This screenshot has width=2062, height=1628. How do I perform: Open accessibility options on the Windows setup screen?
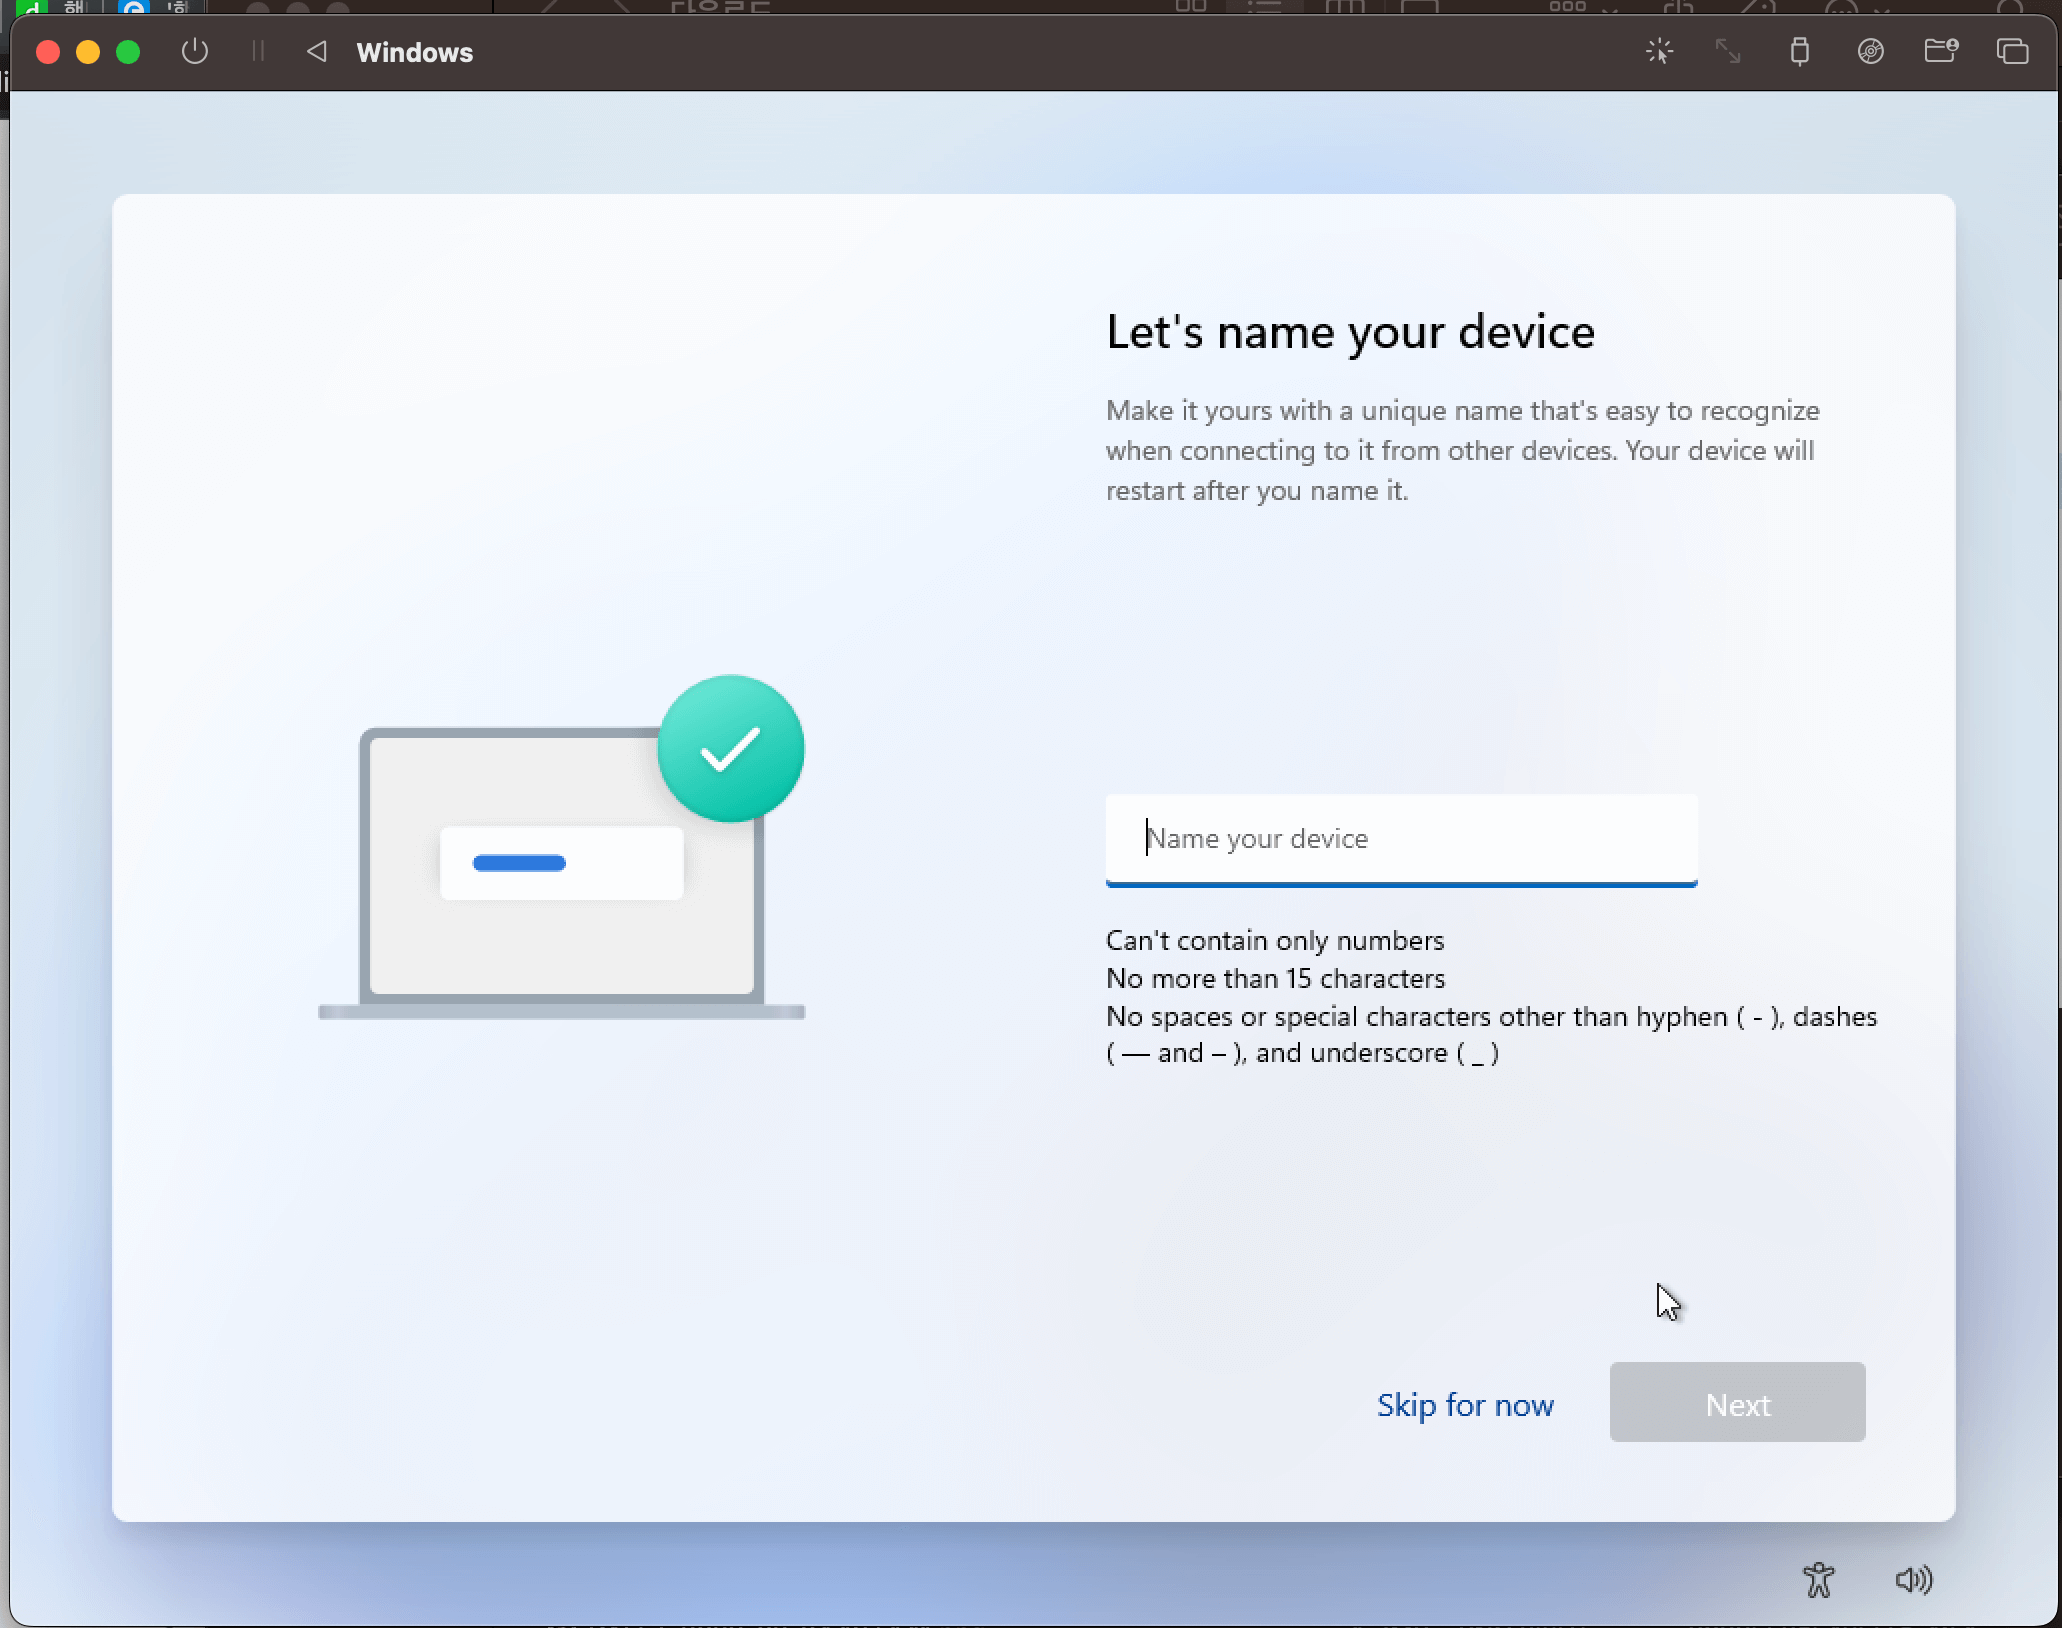pos(1820,1580)
